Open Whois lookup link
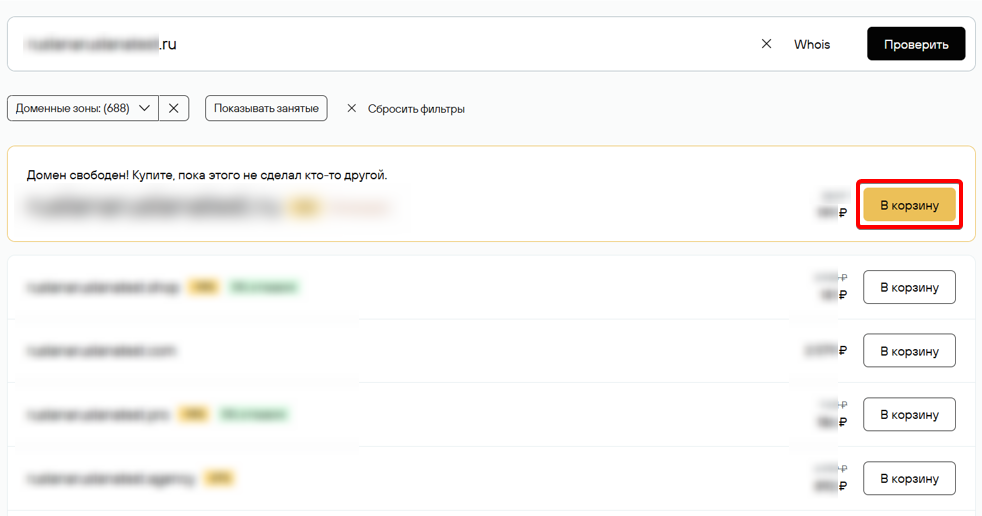 [812, 44]
